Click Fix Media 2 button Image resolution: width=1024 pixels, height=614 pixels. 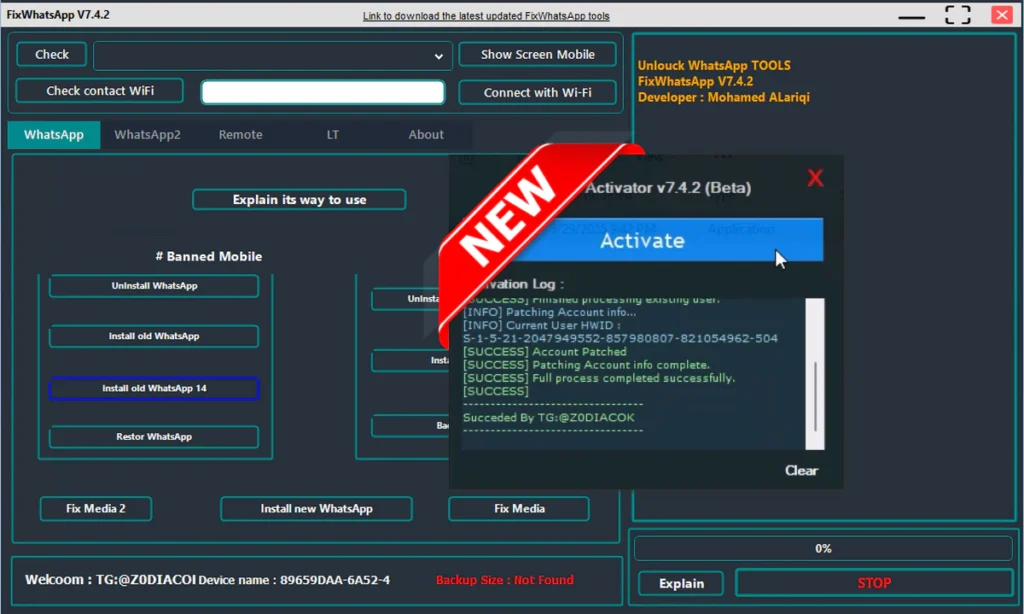95,508
